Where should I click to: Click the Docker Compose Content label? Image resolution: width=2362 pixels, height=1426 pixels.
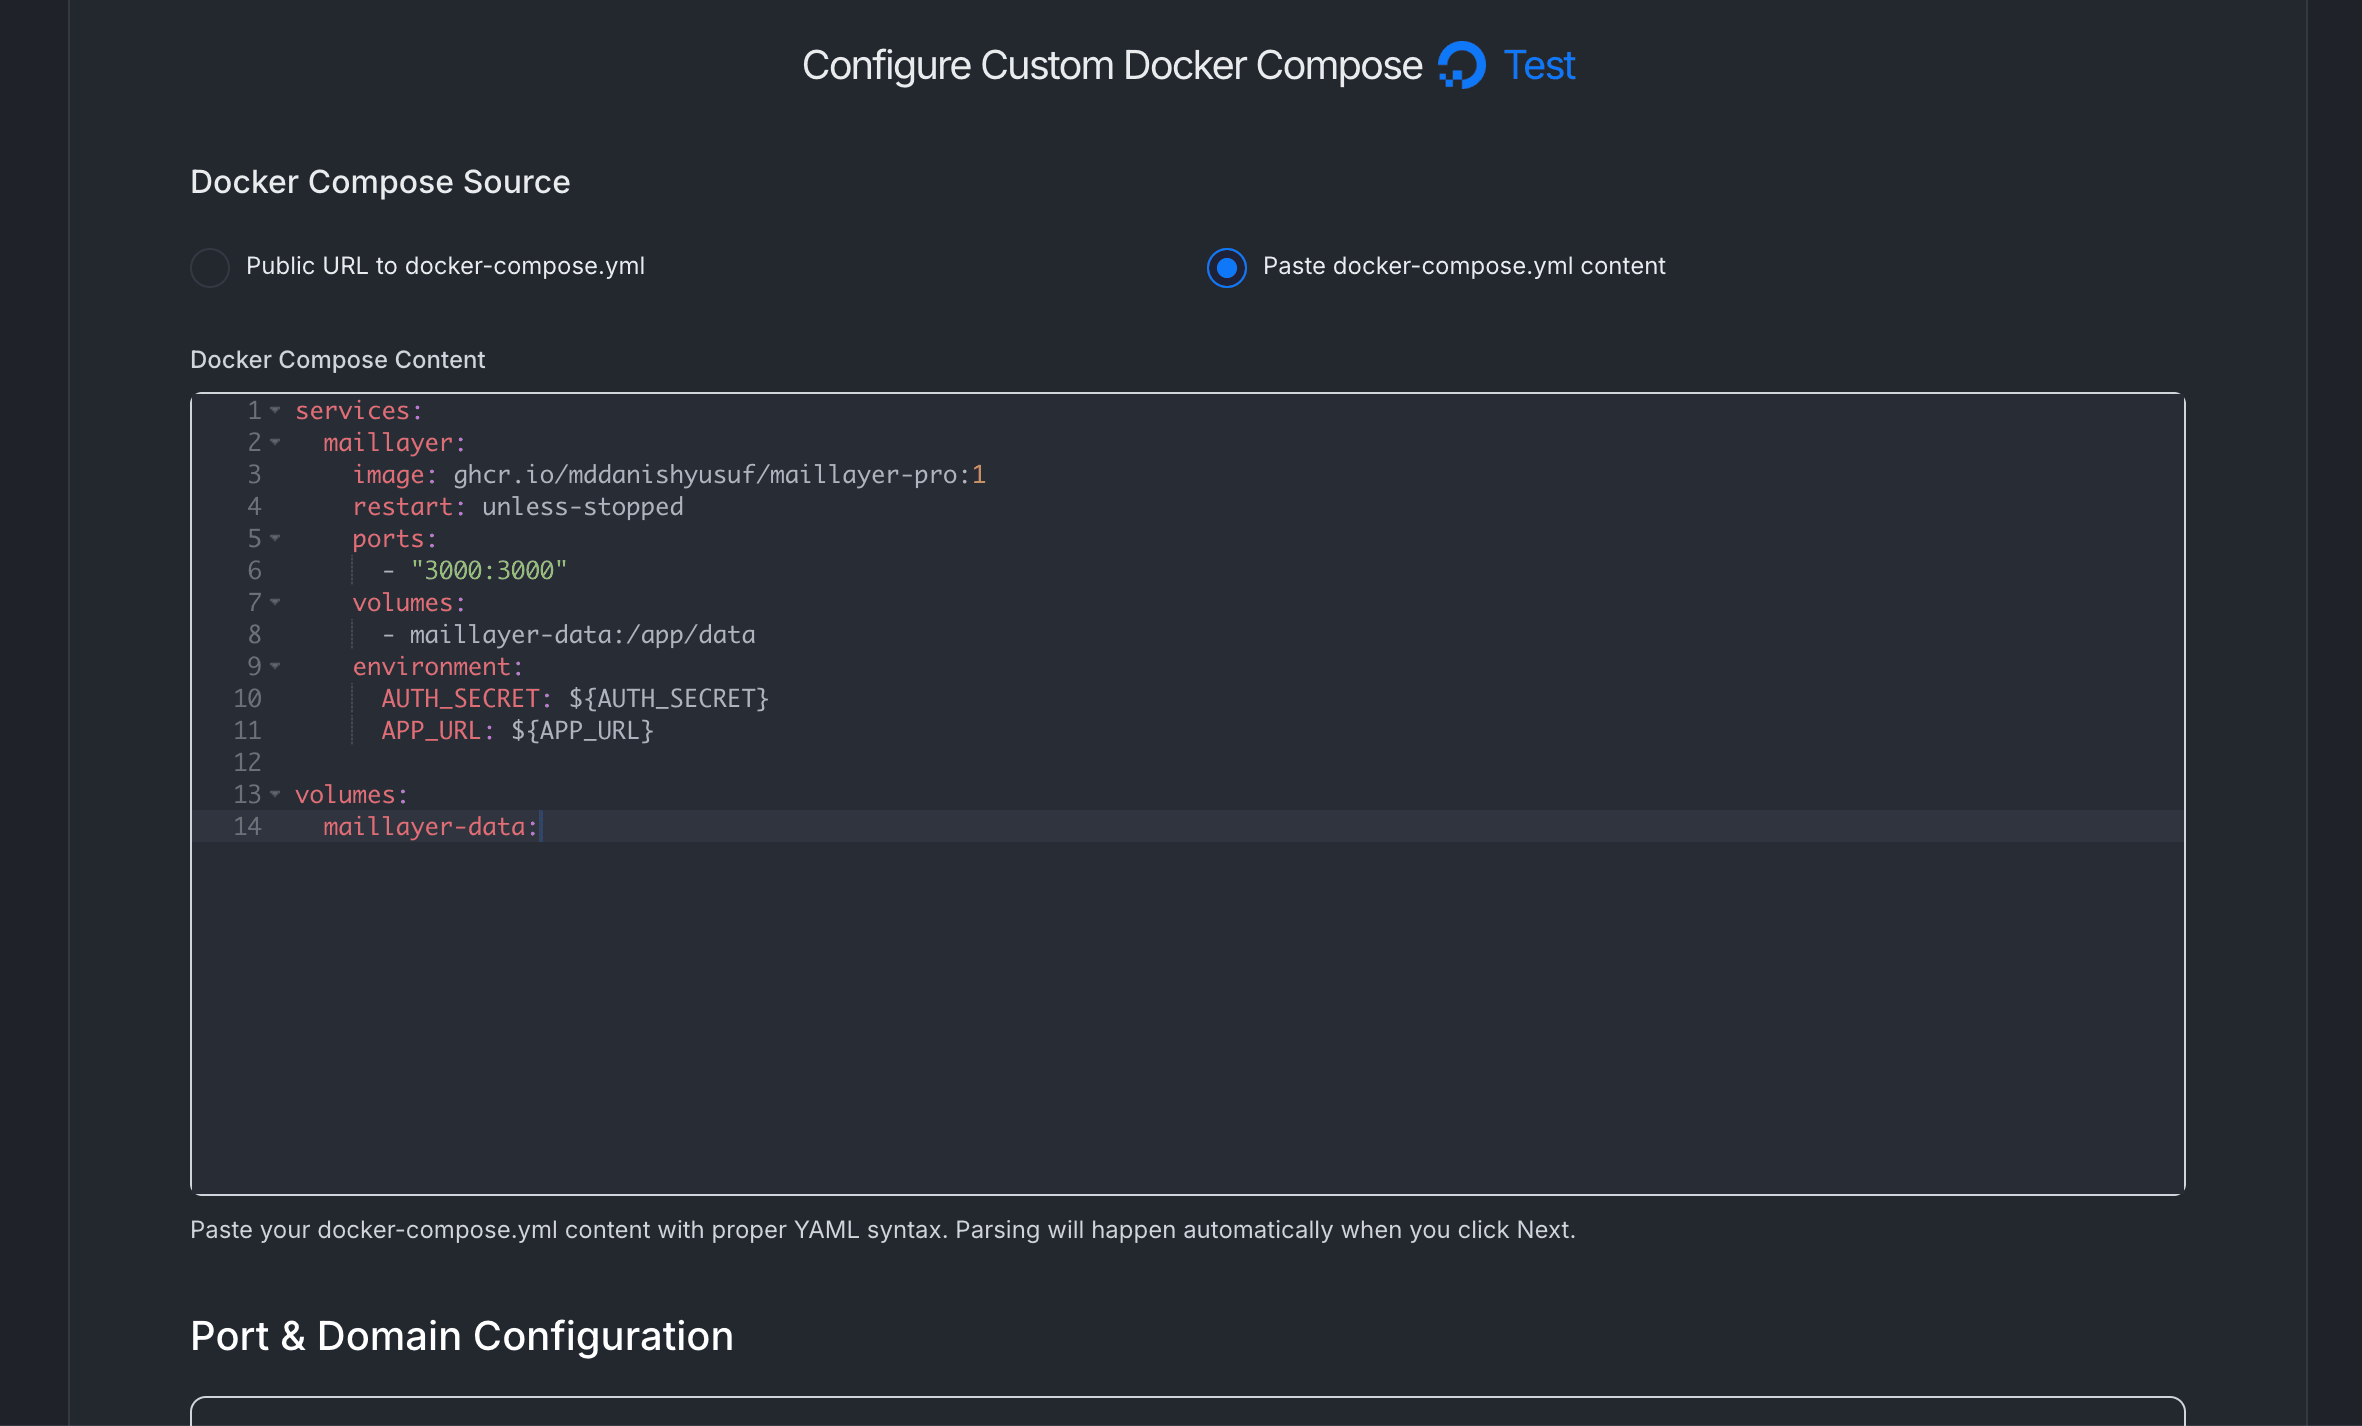click(337, 360)
